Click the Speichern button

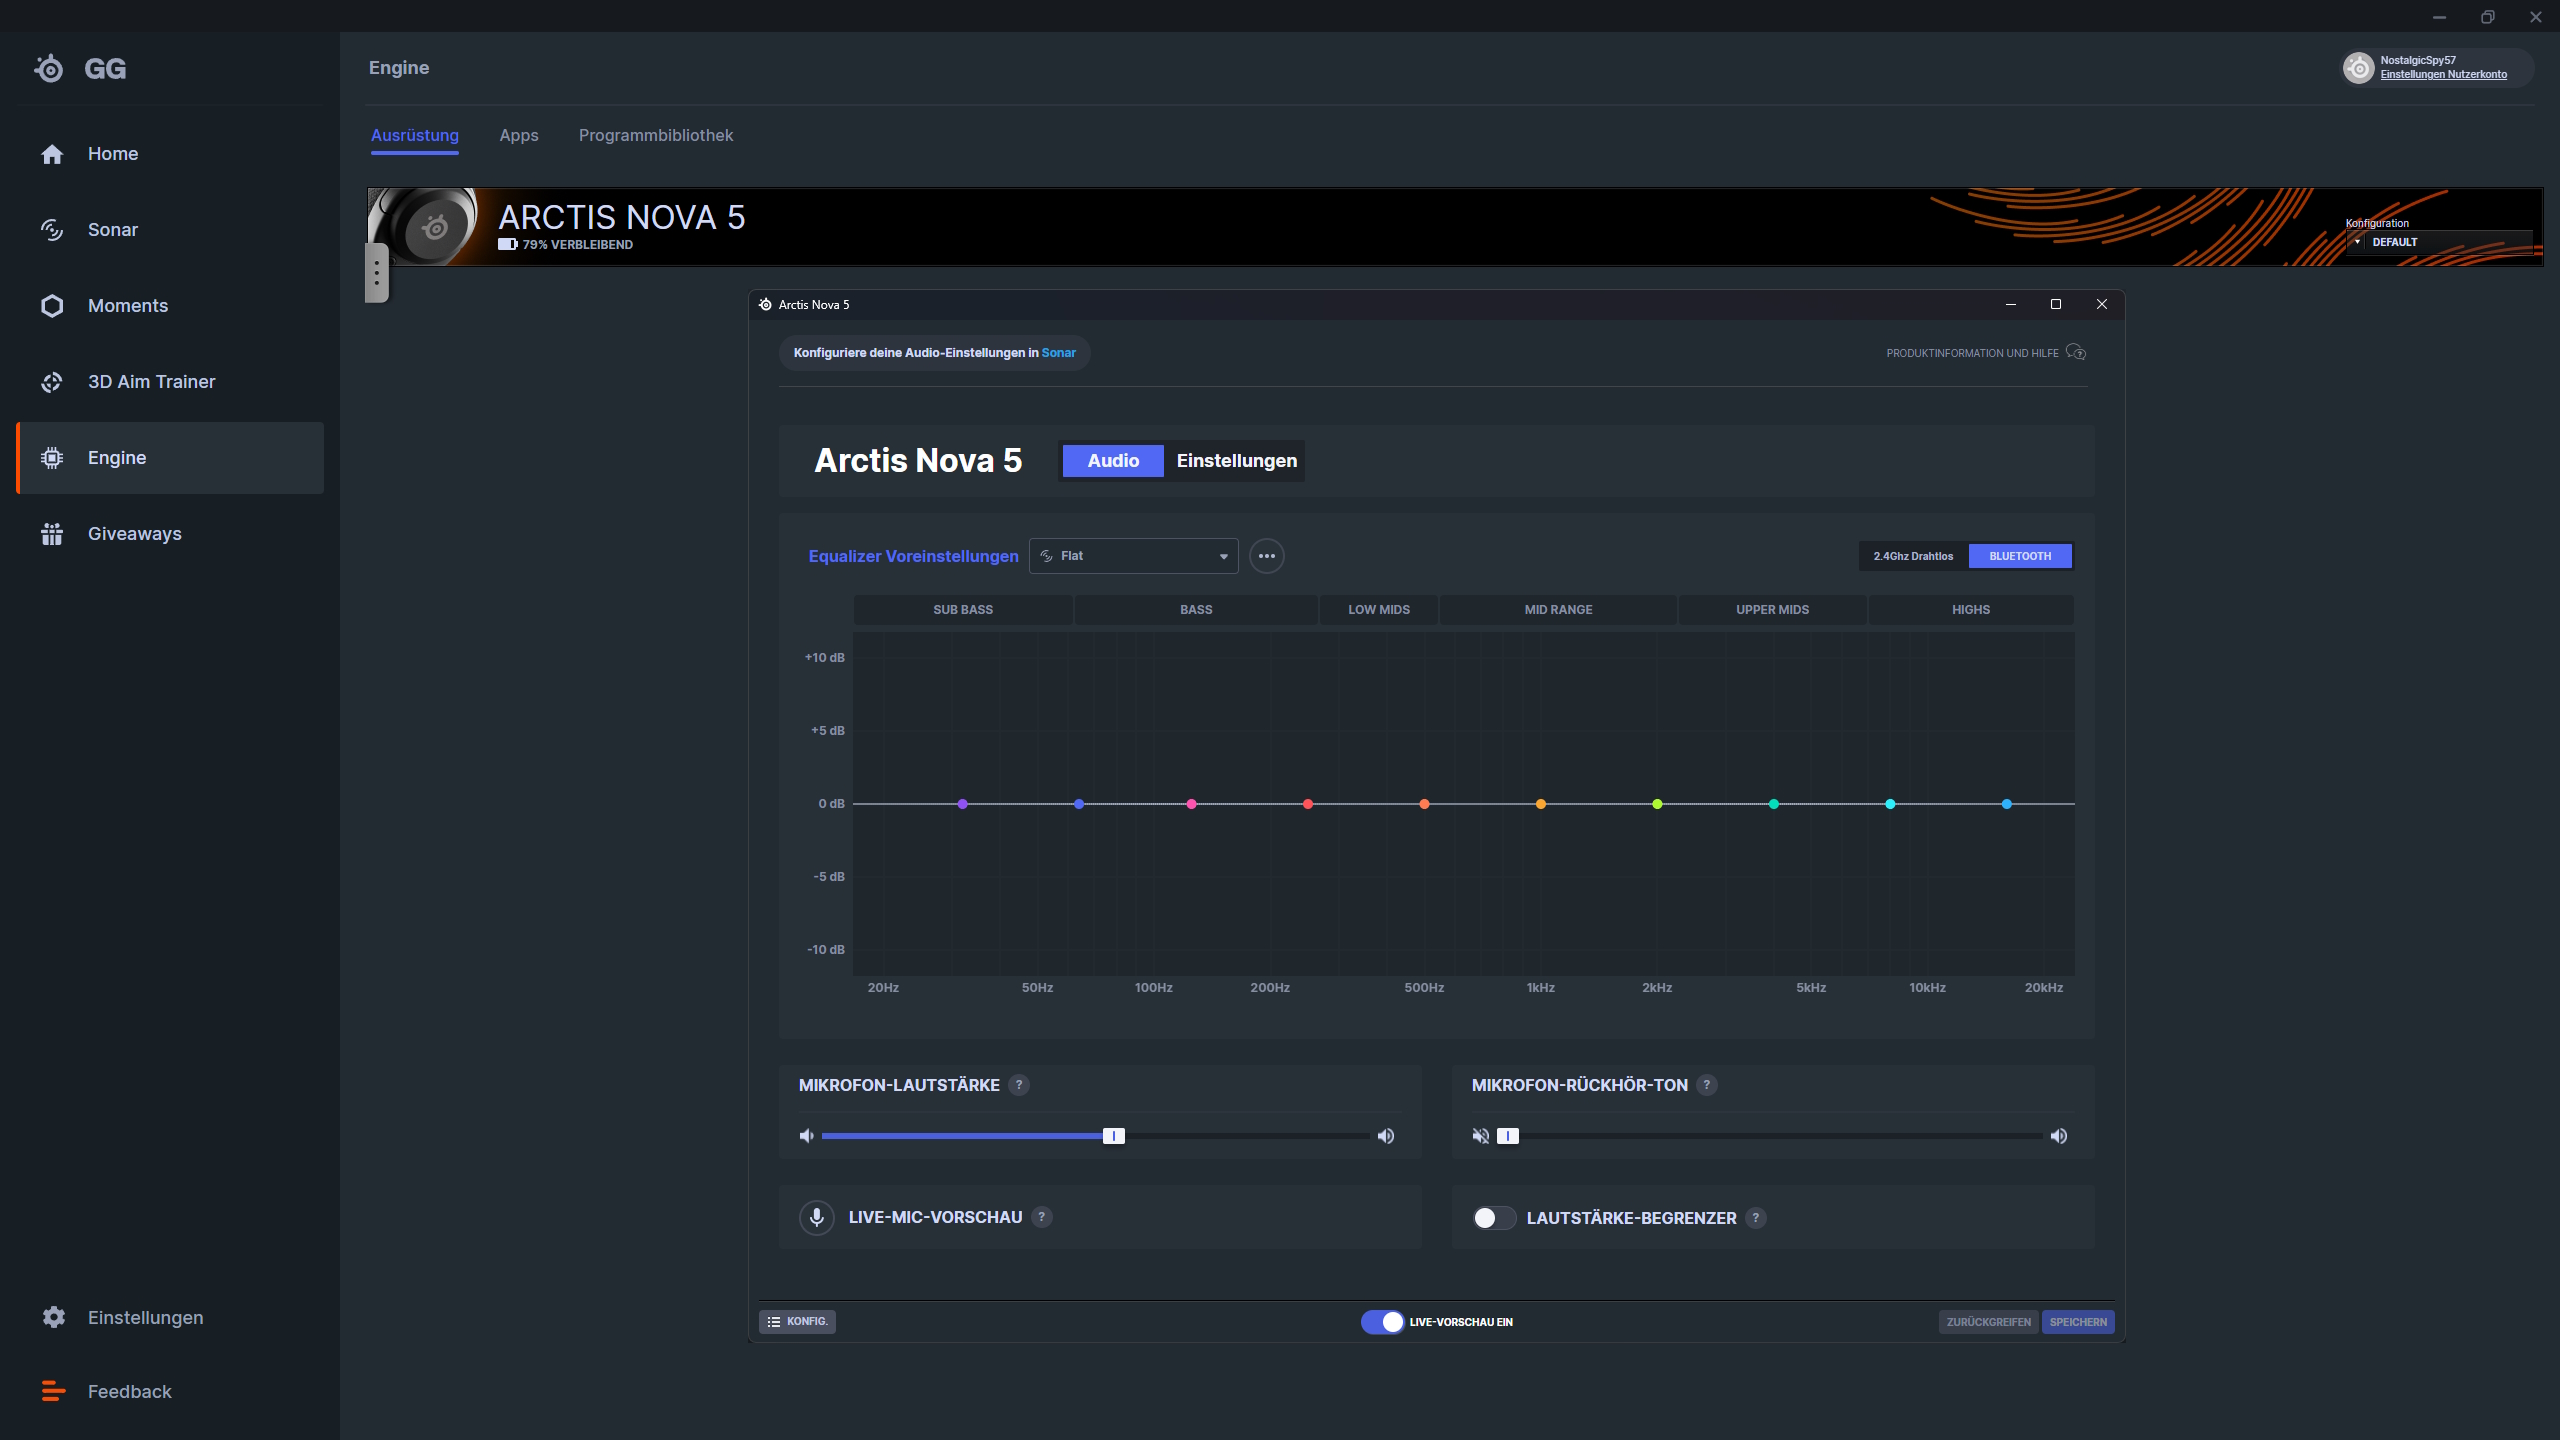coord(2078,1322)
